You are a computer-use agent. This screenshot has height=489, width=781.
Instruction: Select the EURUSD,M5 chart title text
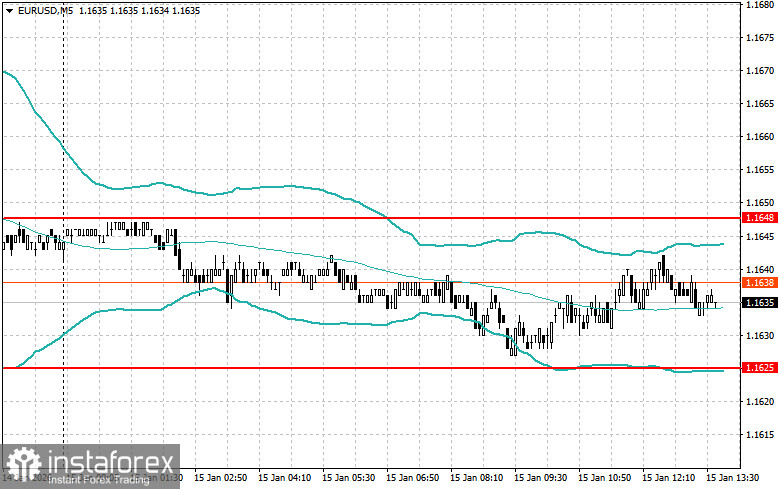click(x=45, y=10)
